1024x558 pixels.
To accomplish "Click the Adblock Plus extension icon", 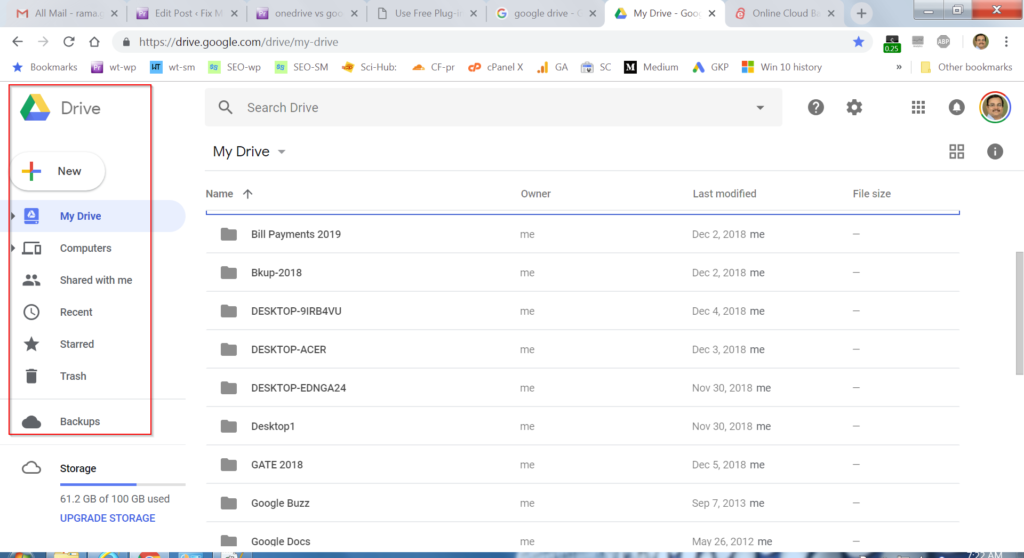I will (943, 42).
